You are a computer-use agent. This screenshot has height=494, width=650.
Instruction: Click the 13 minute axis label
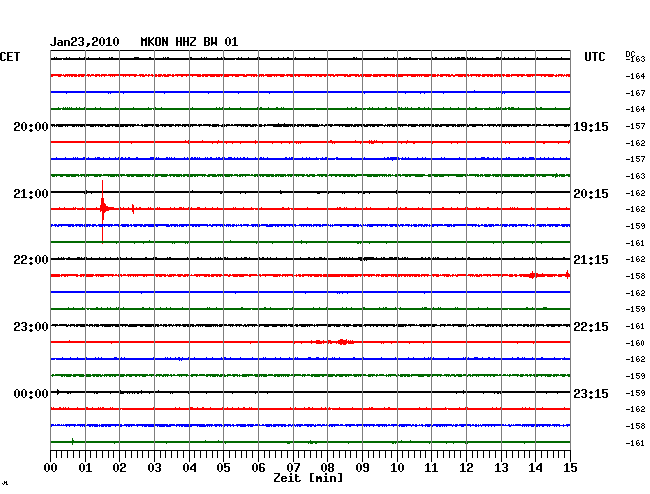coord(501,468)
